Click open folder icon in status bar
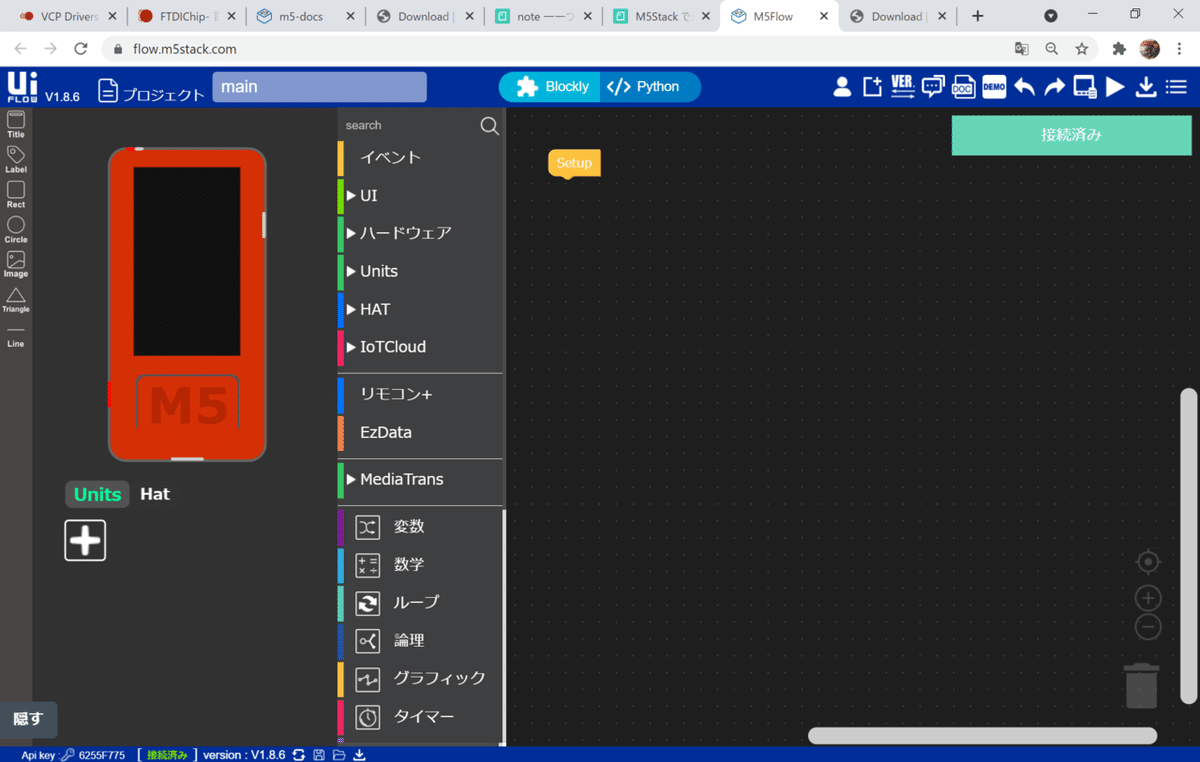The width and height of the screenshot is (1200, 762). tap(339, 755)
